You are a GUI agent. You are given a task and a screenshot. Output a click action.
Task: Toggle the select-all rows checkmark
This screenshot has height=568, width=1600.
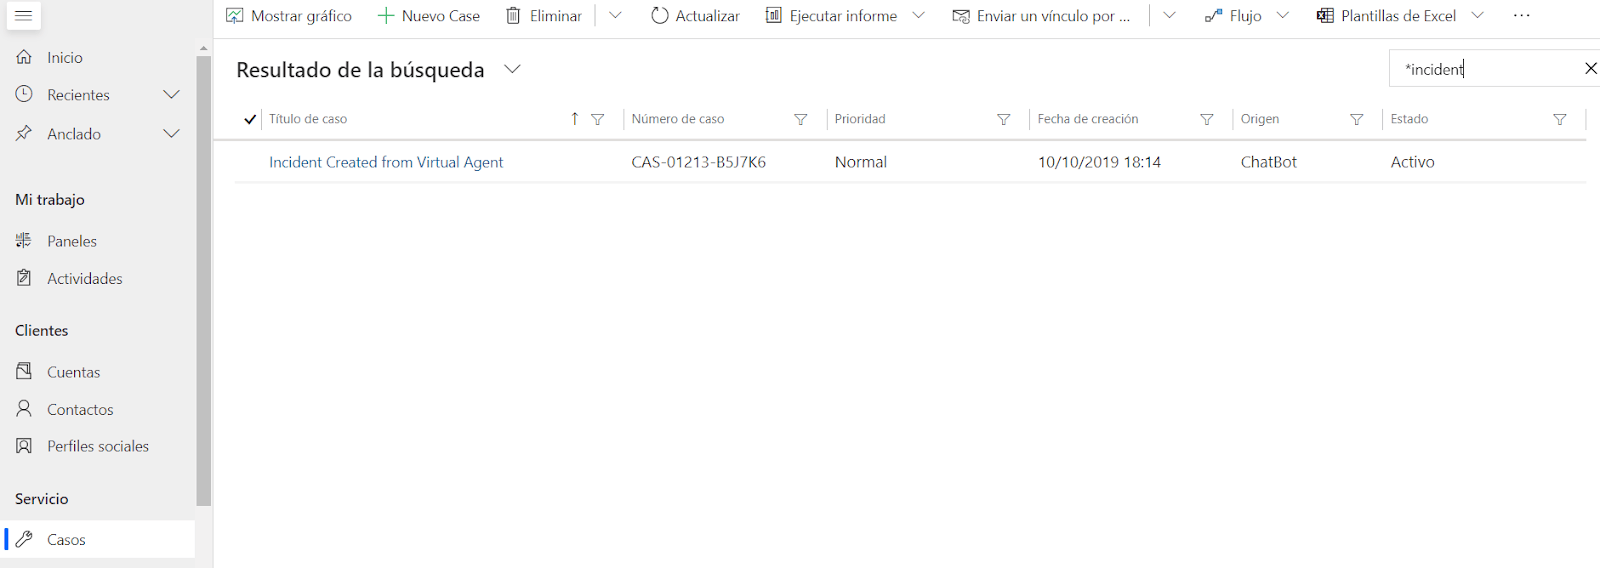(x=250, y=119)
